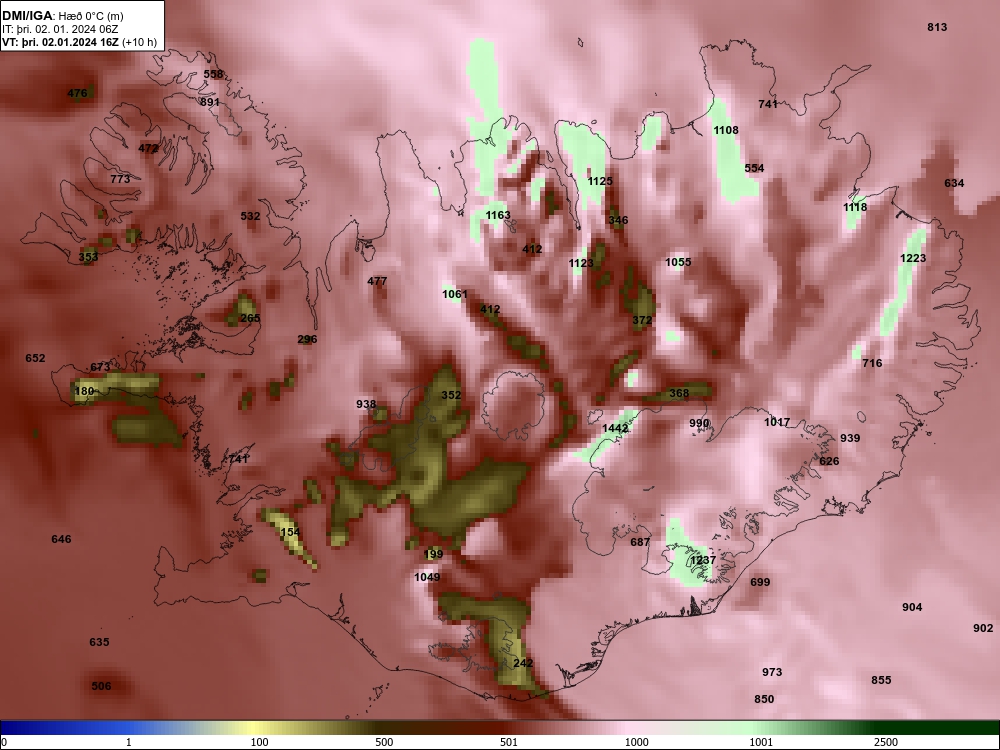This screenshot has height=750, width=1000.
Task: Select the 1163 map value
Action: pyautogui.click(x=497, y=215)
